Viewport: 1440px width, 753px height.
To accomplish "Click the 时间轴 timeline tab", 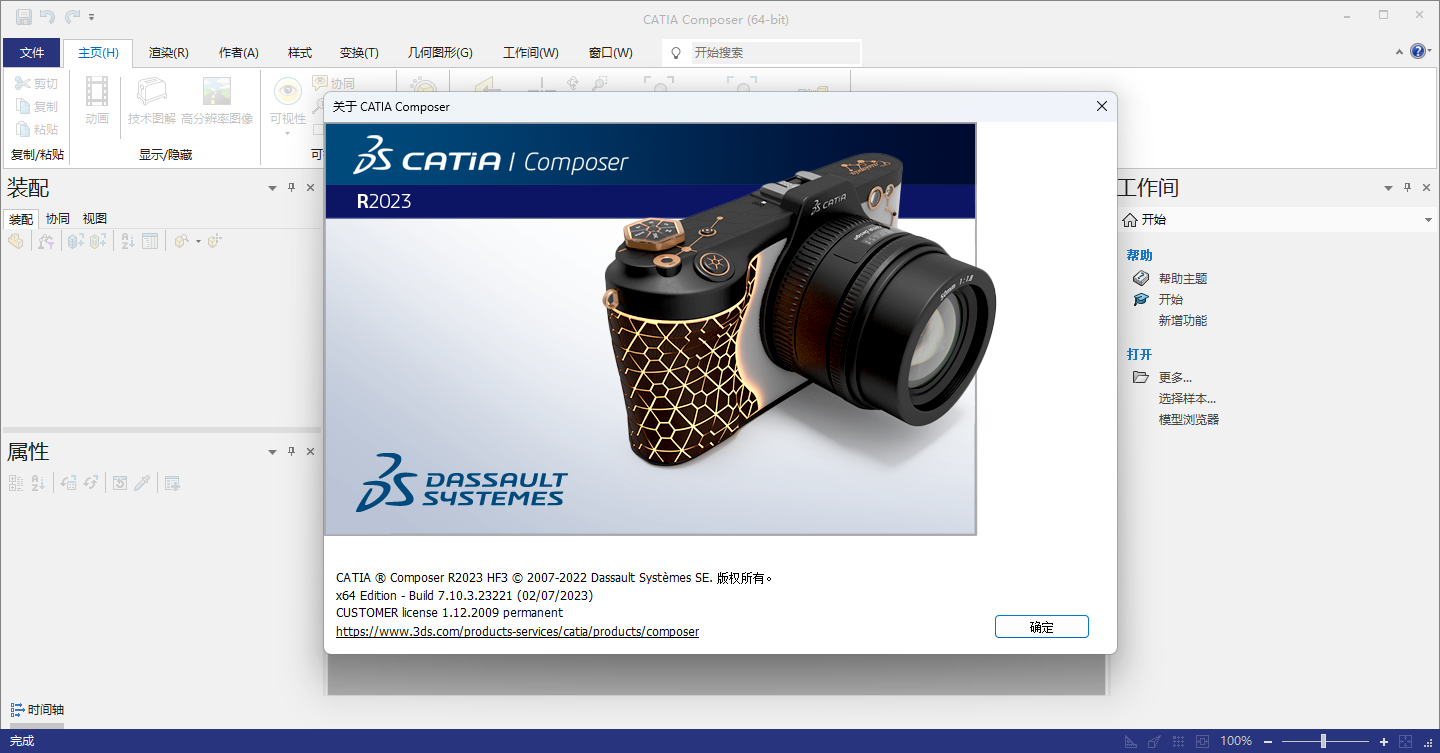I will point(38,709).
